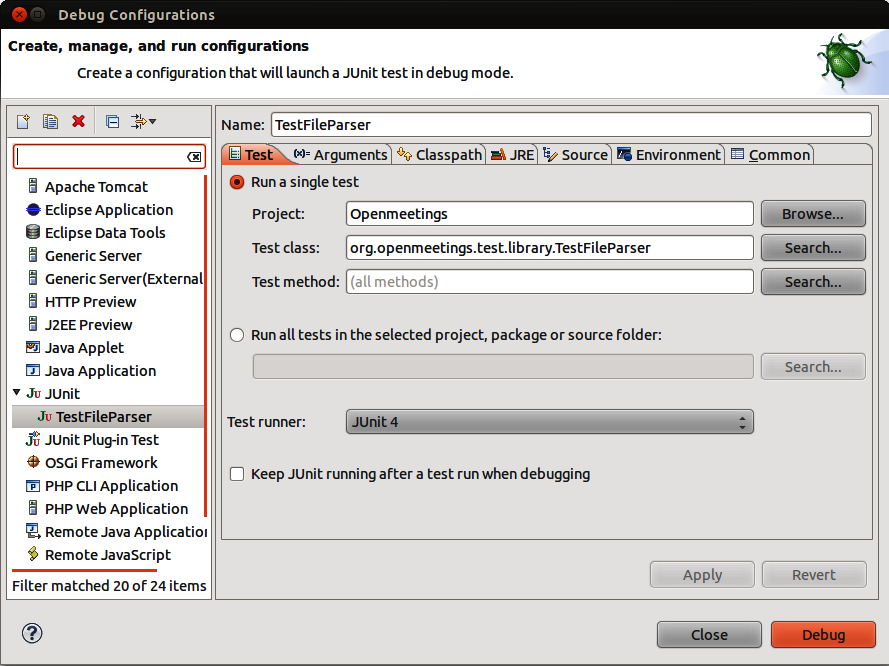Click the Close button at the dialog bottom
Viewport: 889px width, 666px height.
pos(709,634)
